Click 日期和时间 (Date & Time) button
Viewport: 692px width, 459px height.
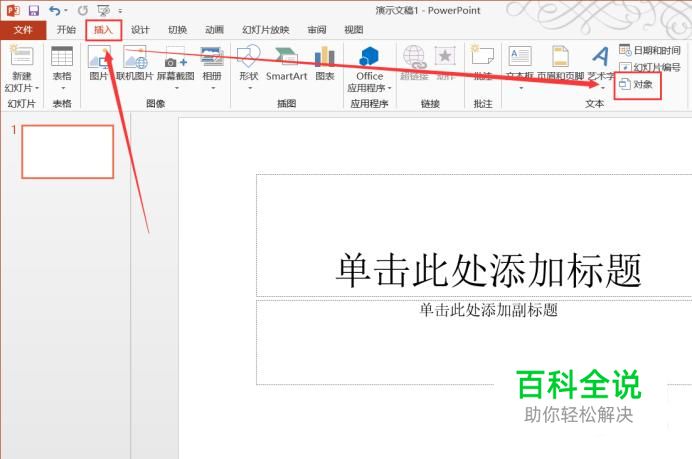click(x=649, y=50)
